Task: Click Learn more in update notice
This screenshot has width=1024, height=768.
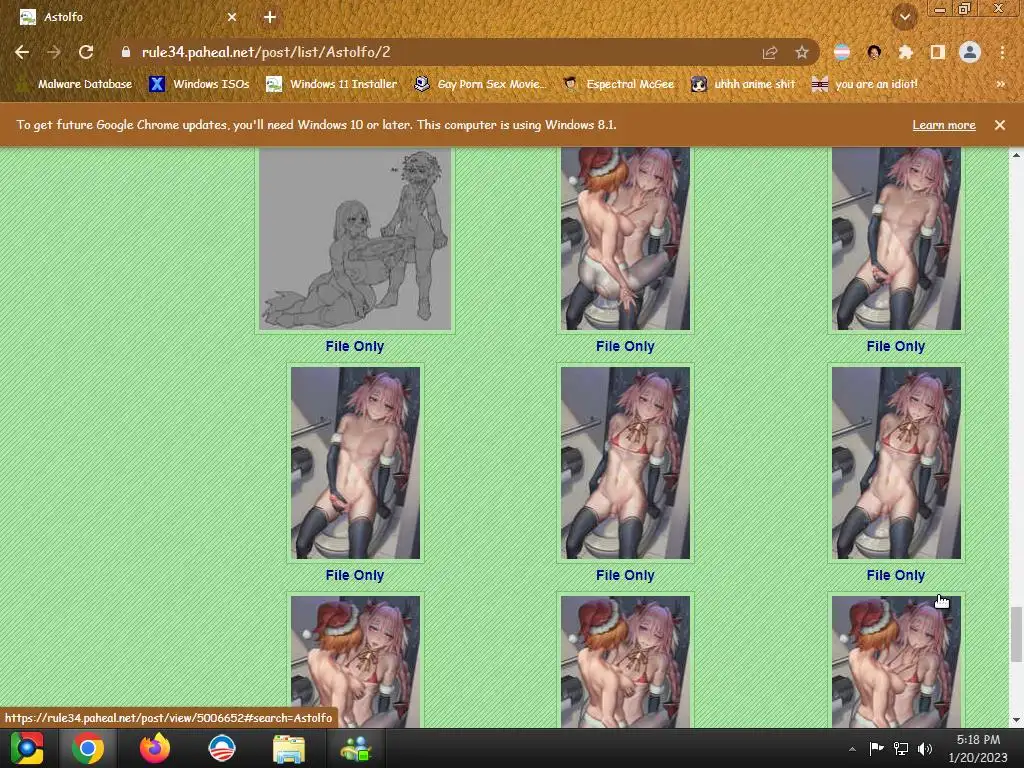Action: coord(944,125)
